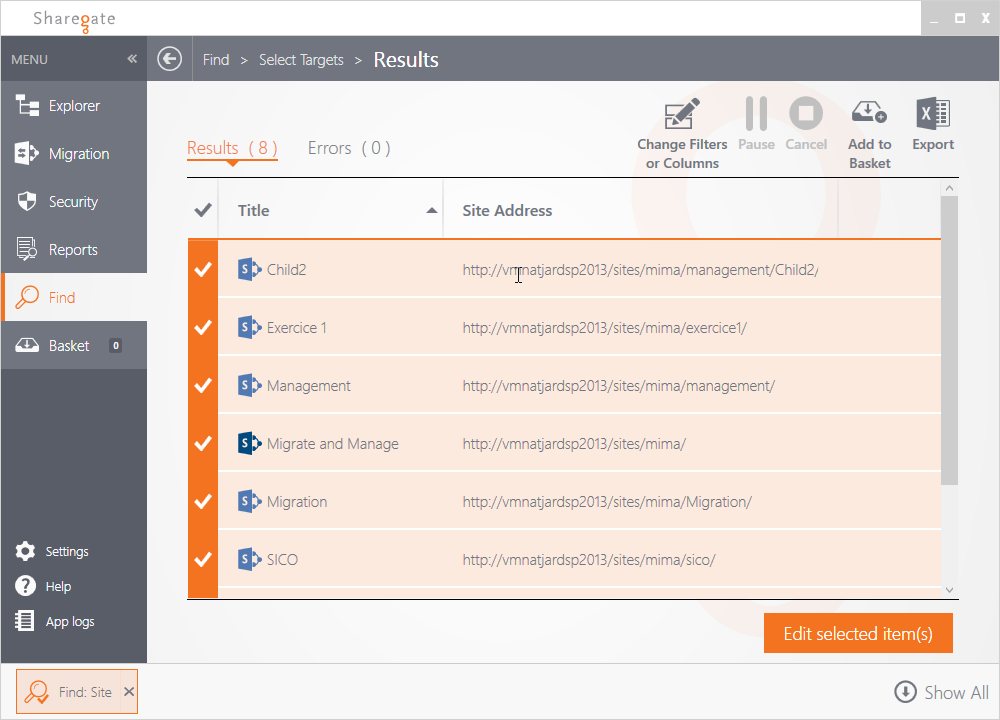
Task: Switch to the Errors (0) tab
Action: click(349, 148)
